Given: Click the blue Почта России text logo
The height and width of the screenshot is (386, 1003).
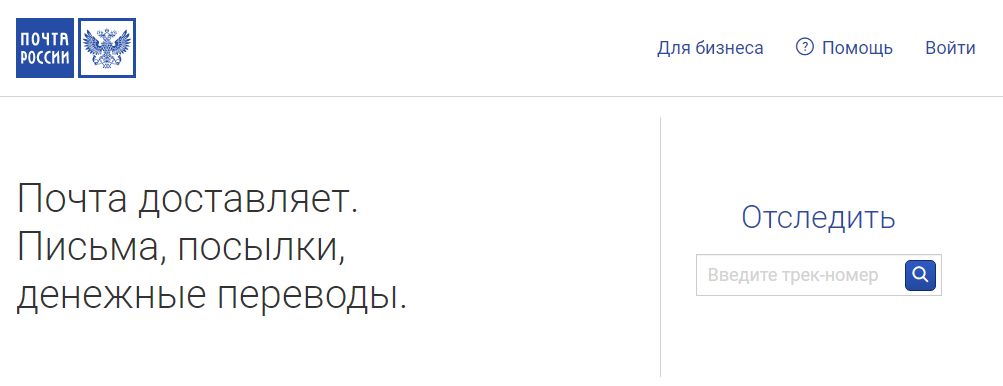Looking at the screenshot, I should click(x=45, y=48).
